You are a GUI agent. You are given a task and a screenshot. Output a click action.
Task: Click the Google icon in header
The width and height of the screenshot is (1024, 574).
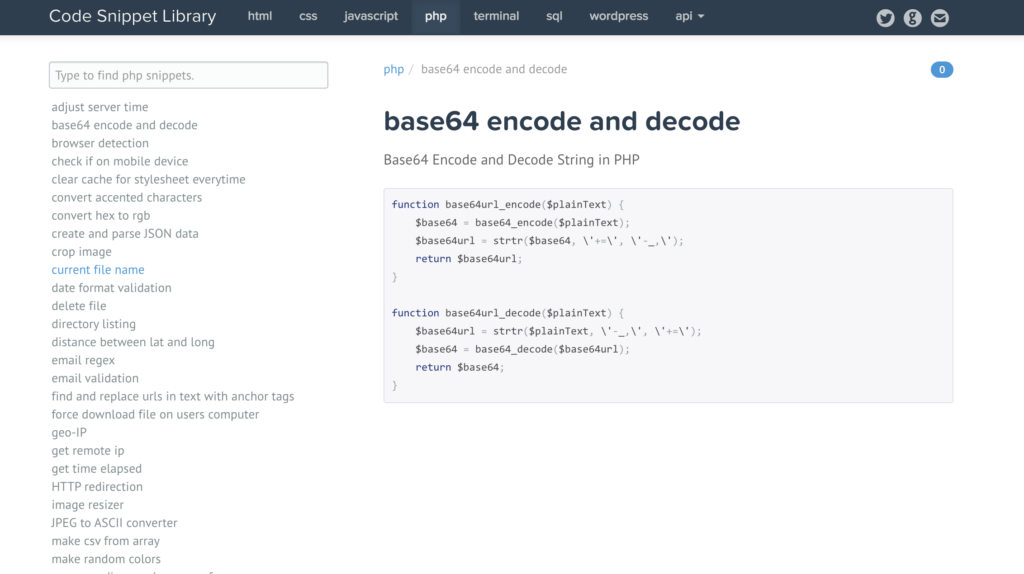coord(912,17)
